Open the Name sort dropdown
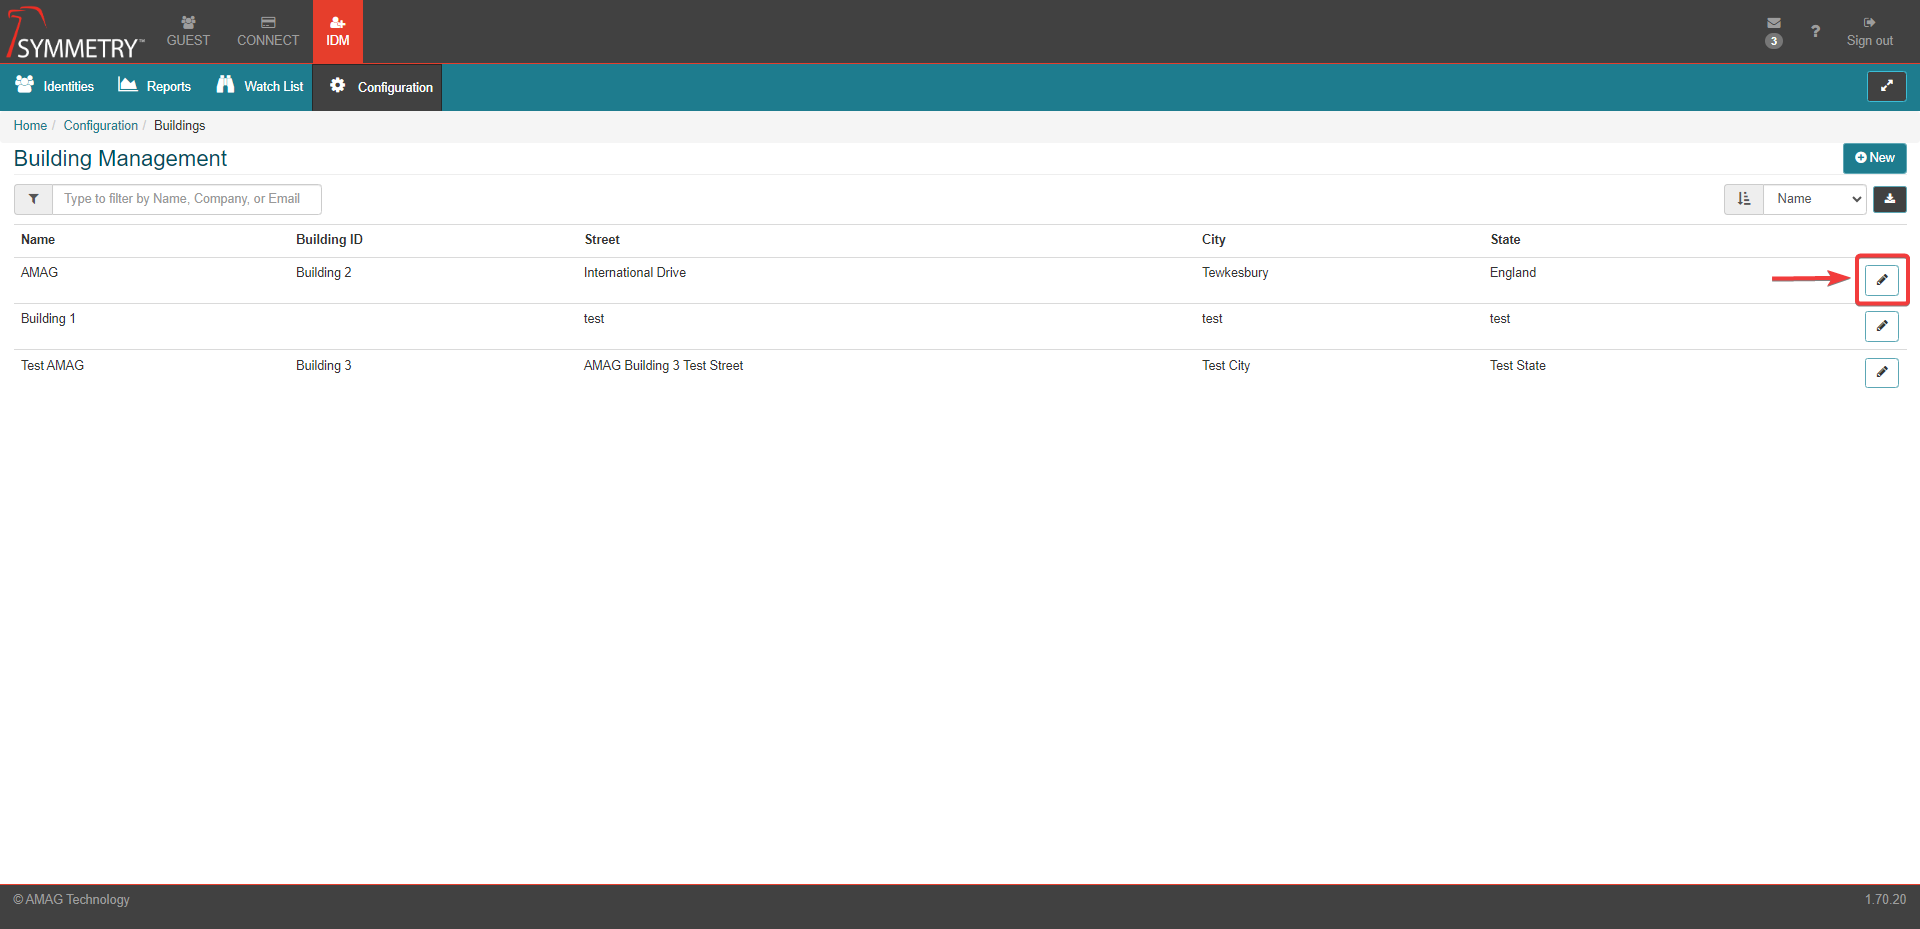This screenshot has width=1920, height=929. (x=1815, y=199)
